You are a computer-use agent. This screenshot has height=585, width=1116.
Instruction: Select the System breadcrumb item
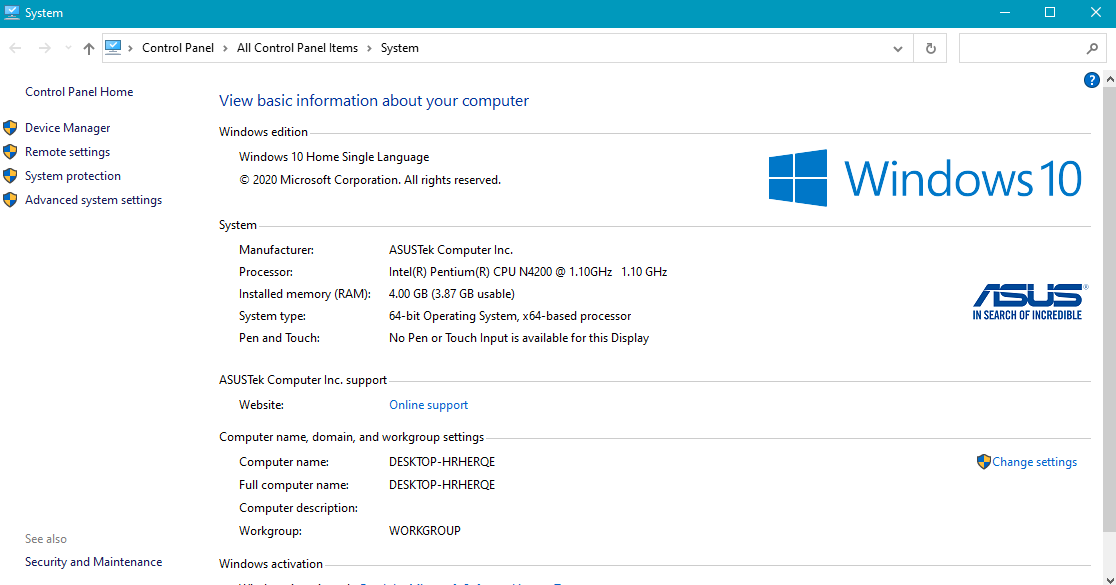399,48
